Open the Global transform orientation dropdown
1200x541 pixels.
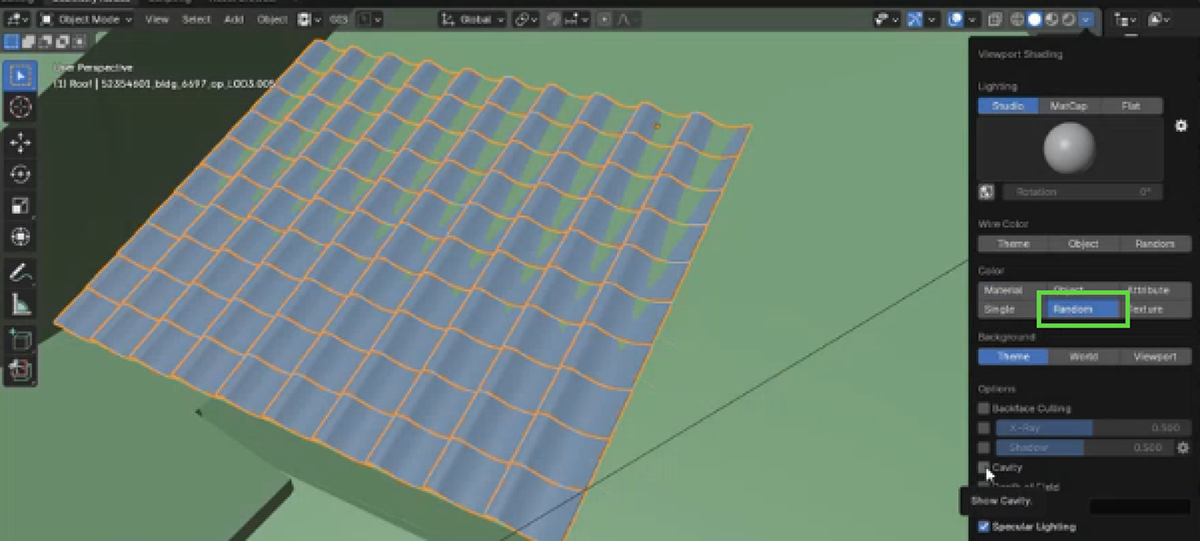pos(473,19)
